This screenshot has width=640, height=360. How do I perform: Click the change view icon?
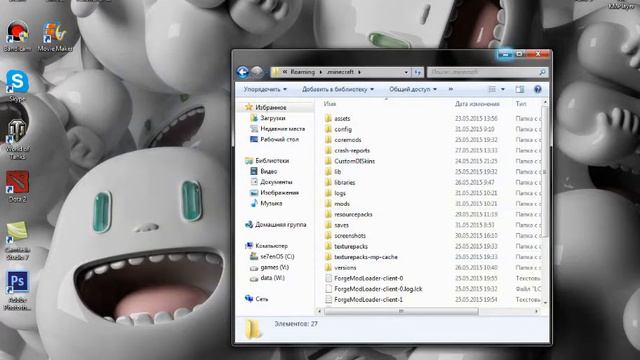pos(492,89)
